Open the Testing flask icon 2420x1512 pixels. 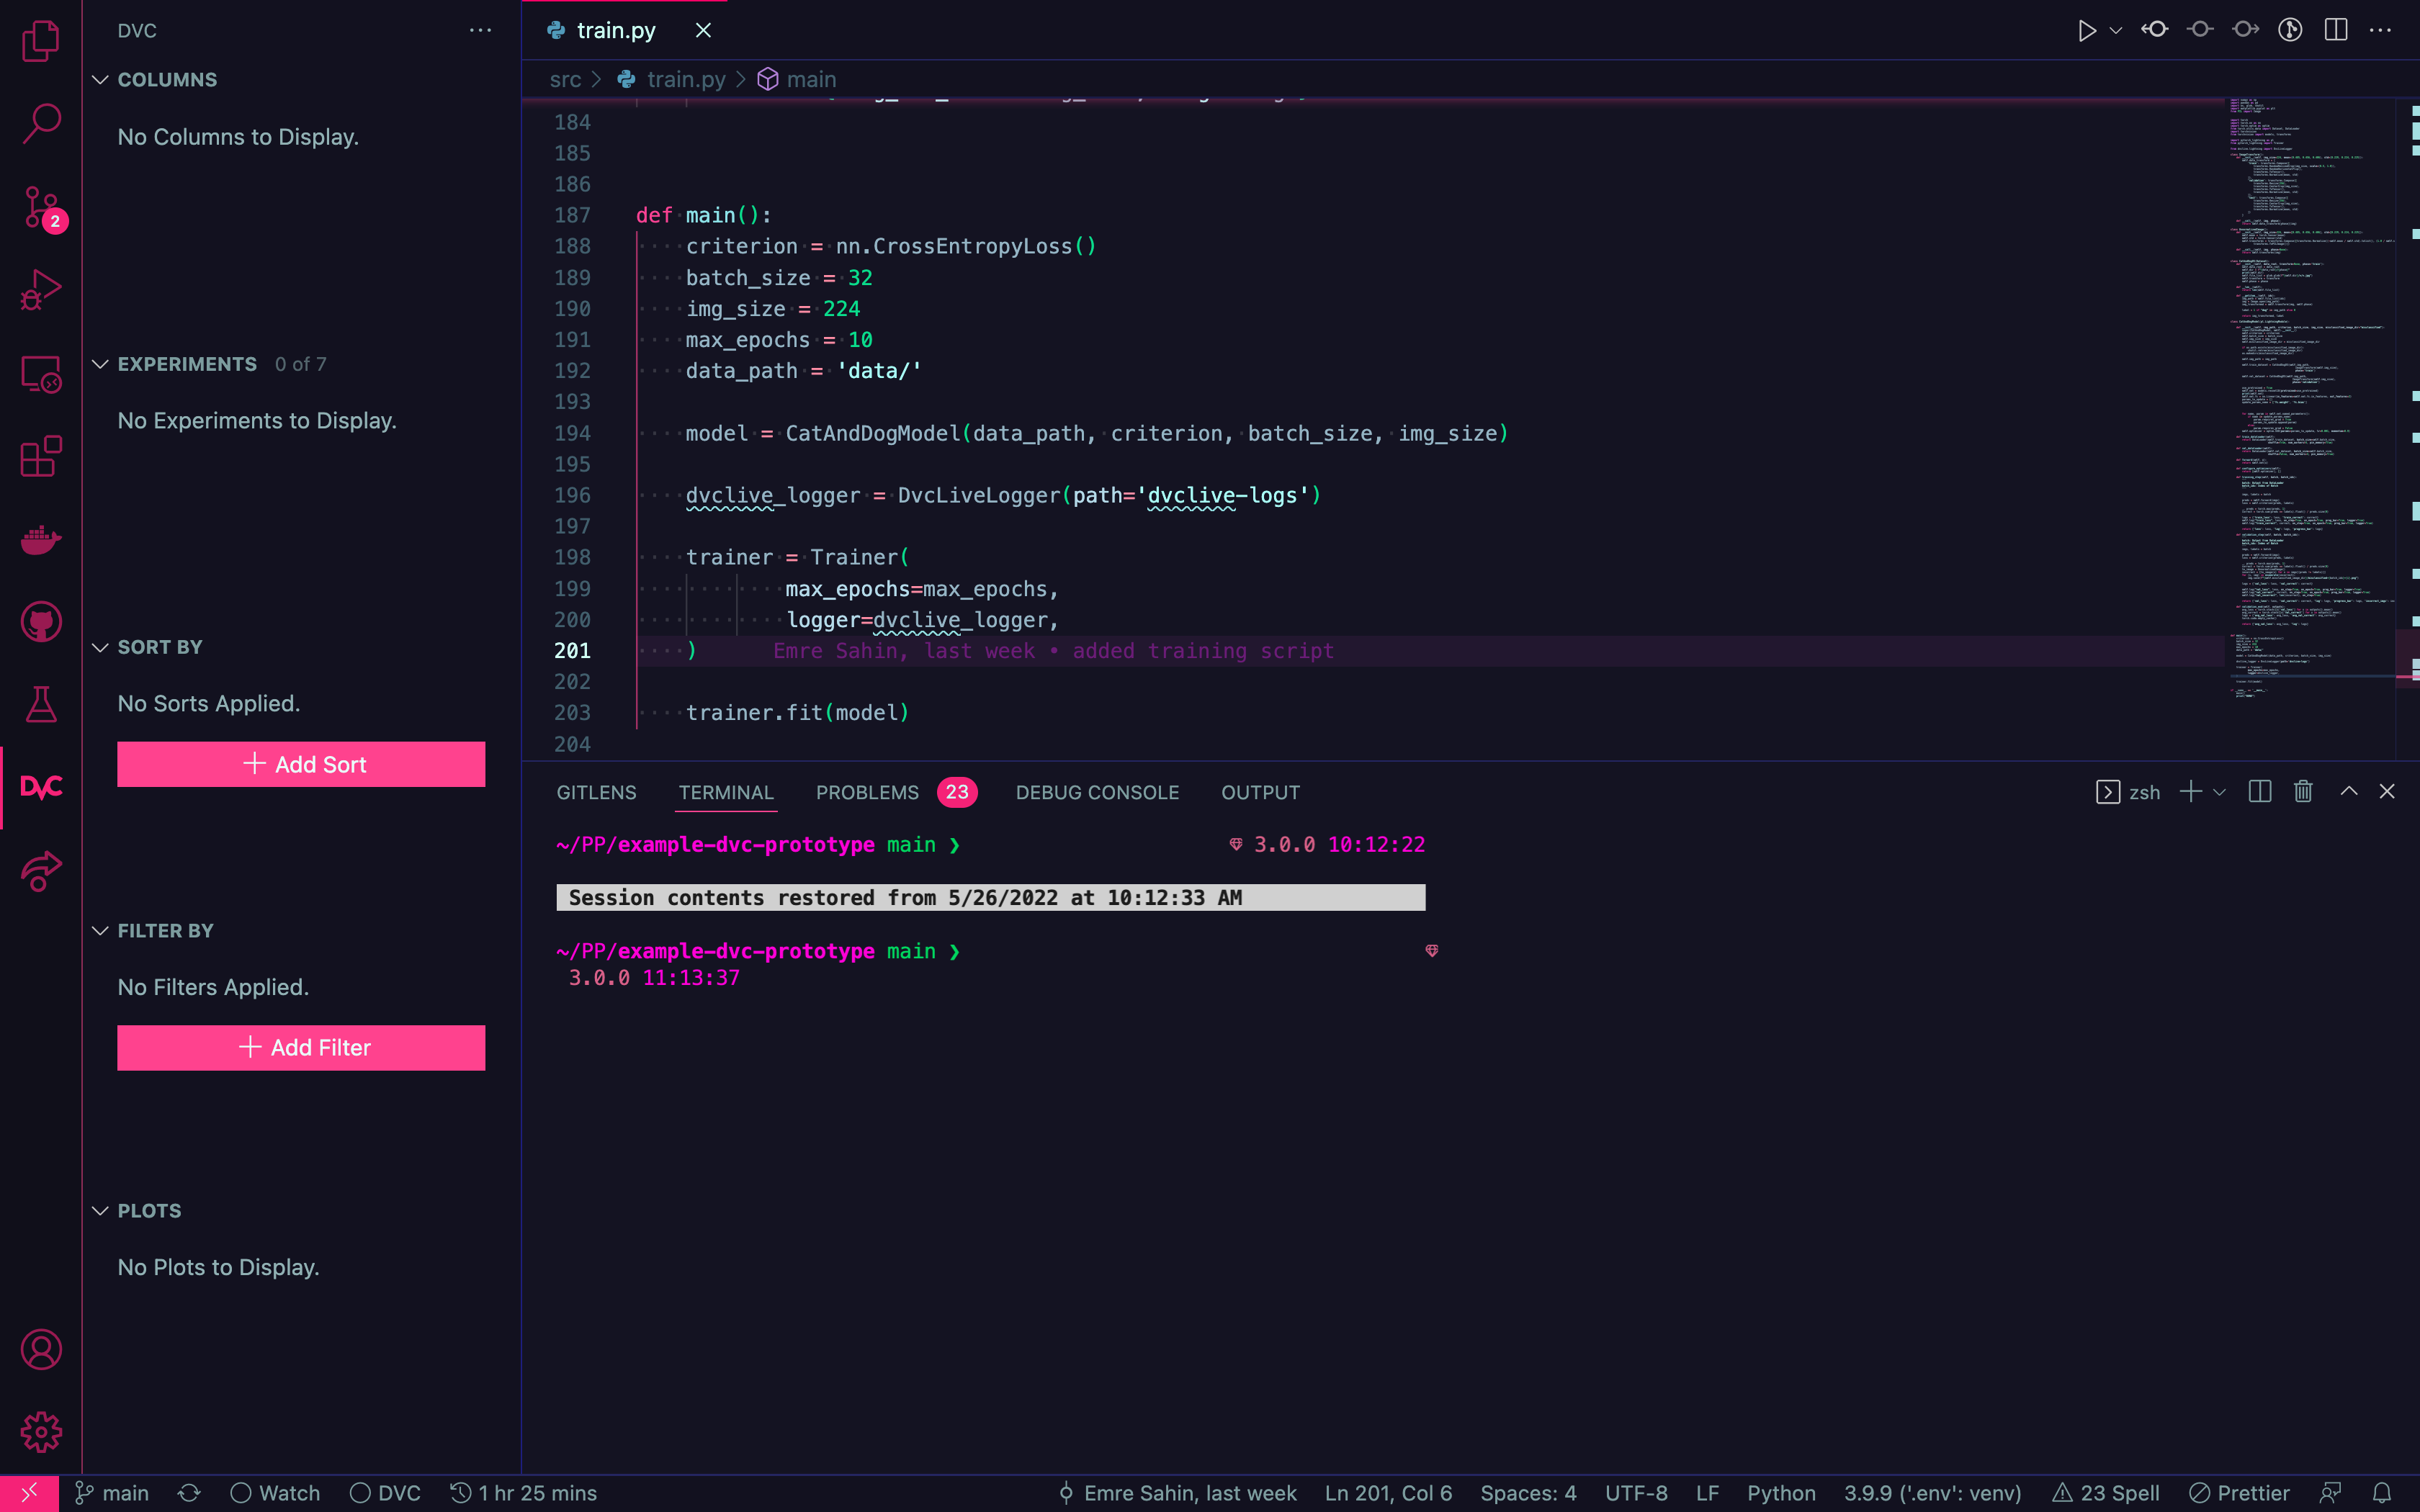click(41, 705)
